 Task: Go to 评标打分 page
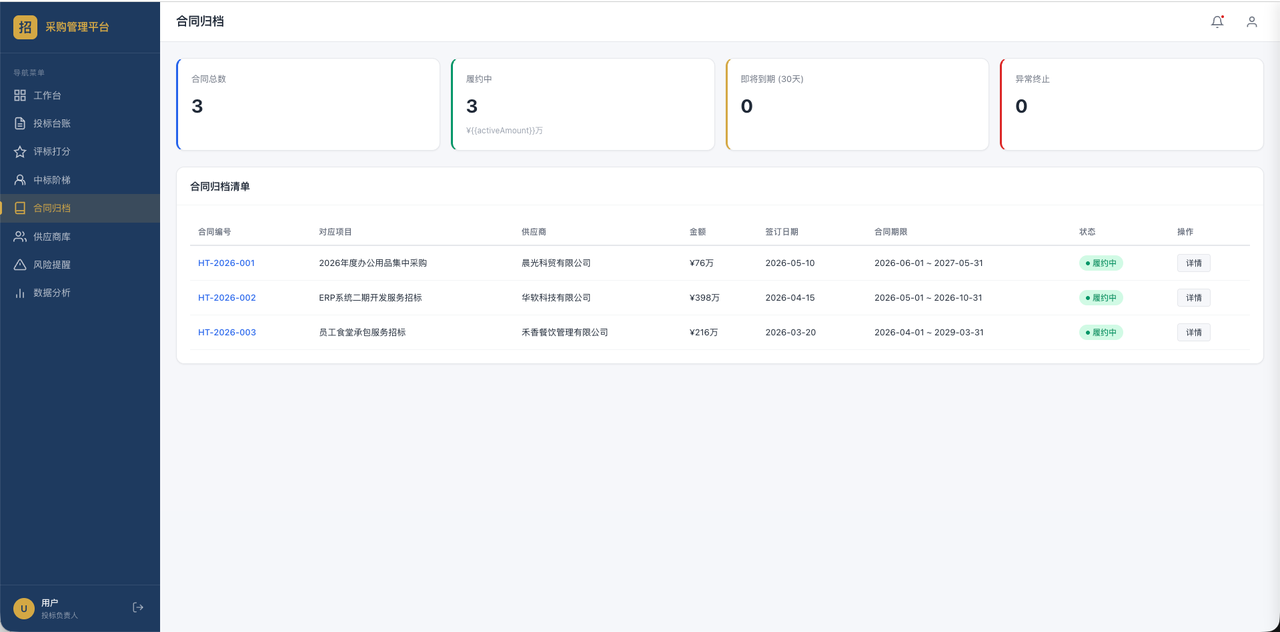(80, 152)
